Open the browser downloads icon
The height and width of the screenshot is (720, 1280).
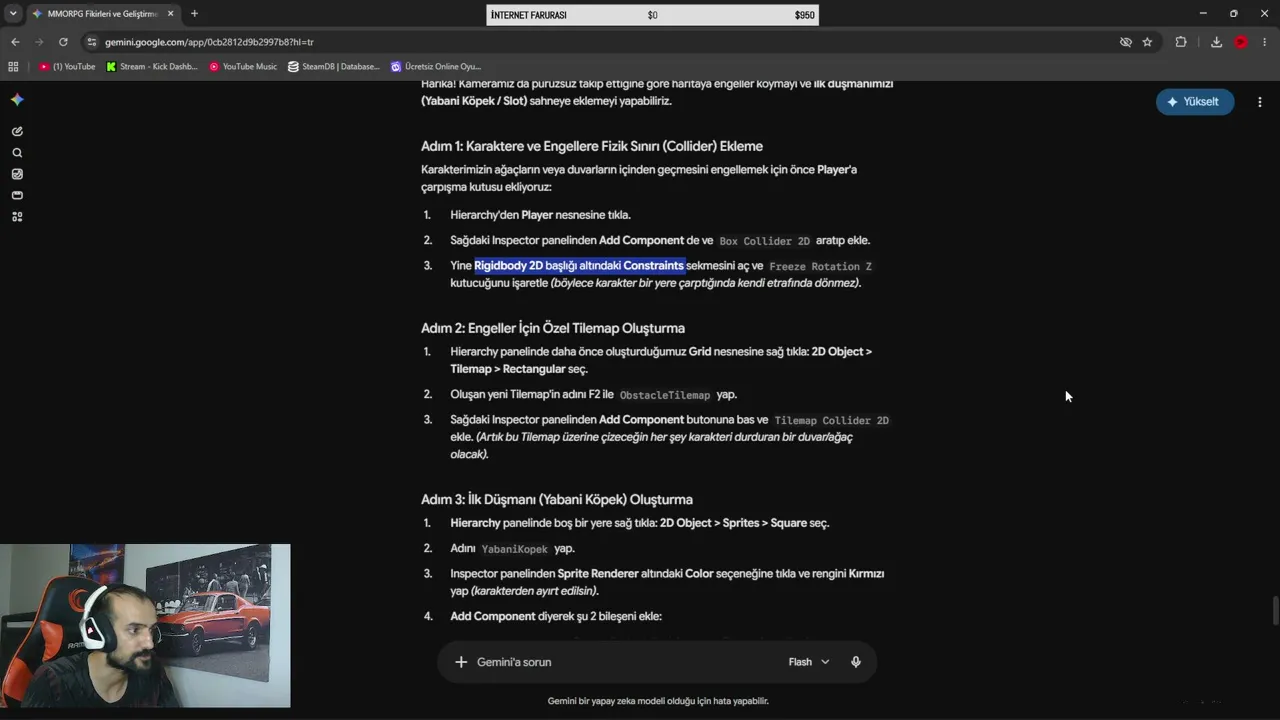coord(1216,42)
